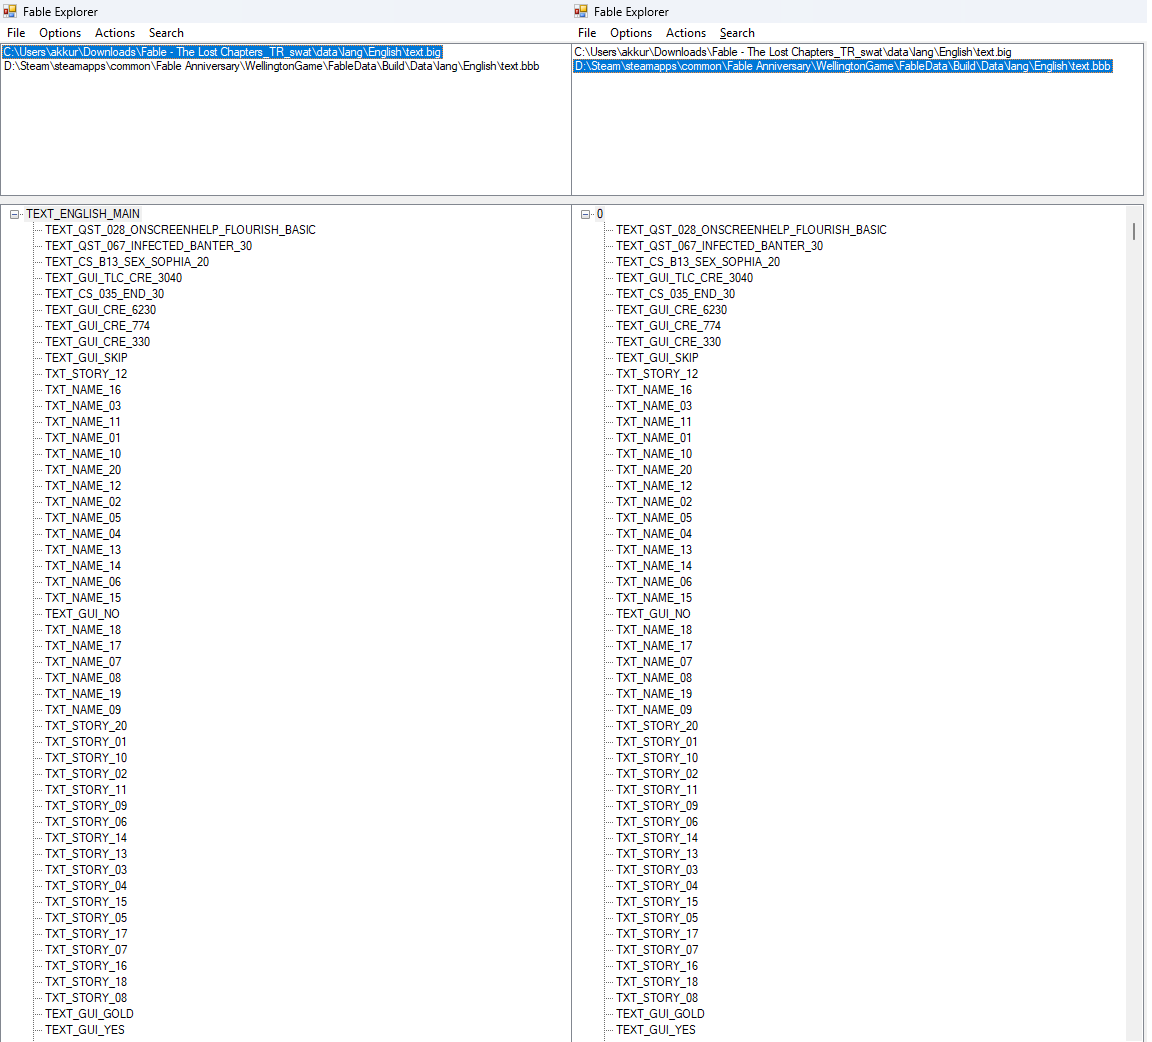Viewport: 1152px width, 1042px height.
Task: Select TEXT_GUI_GOLD in the left tree
Action: pos(89,1014)
